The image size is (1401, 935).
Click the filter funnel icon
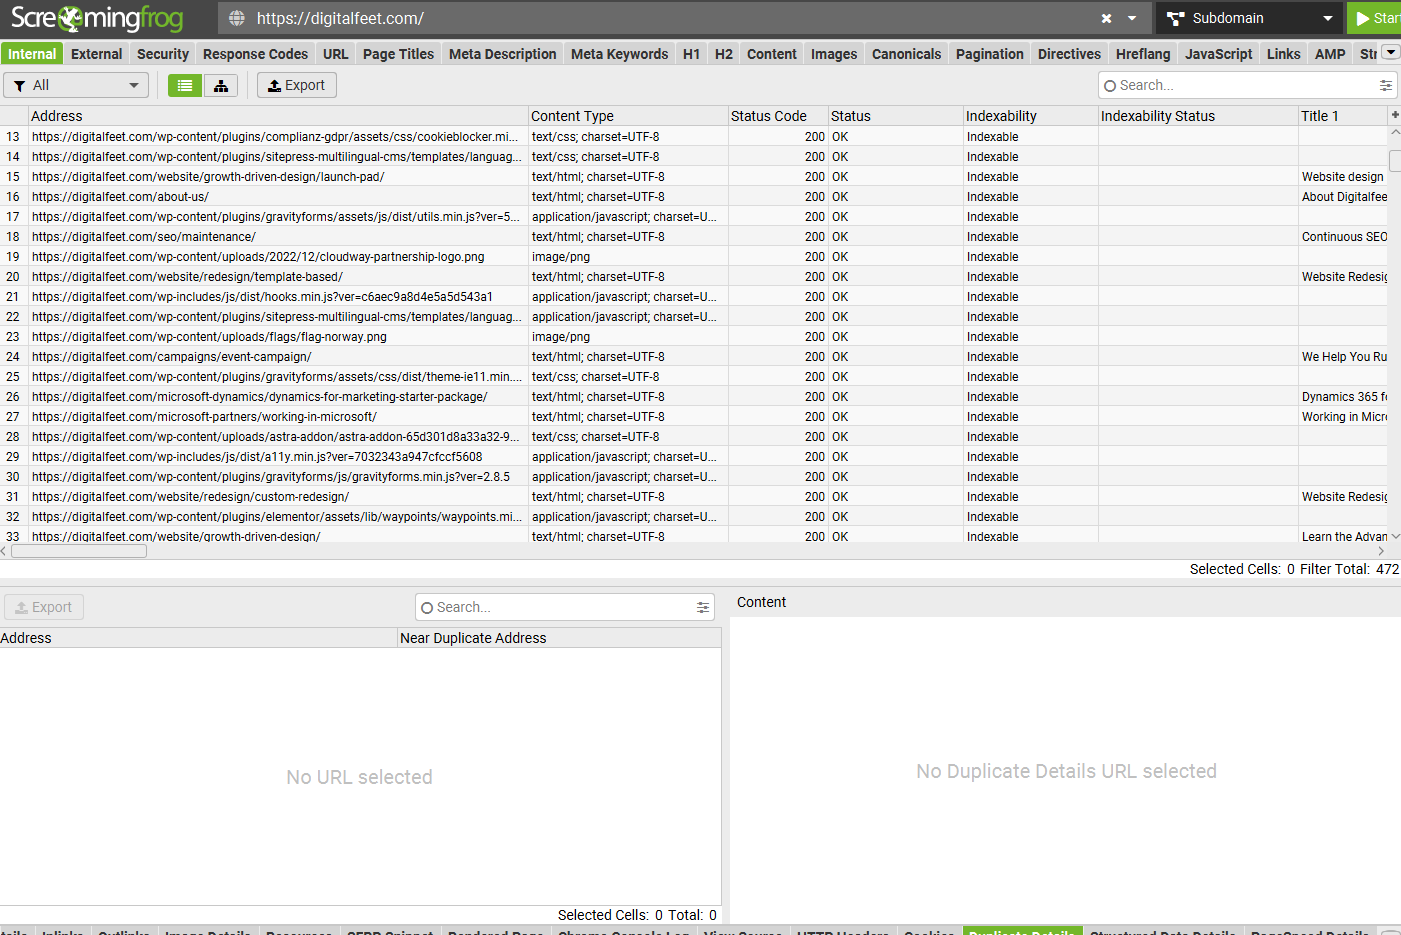(21, 85)
